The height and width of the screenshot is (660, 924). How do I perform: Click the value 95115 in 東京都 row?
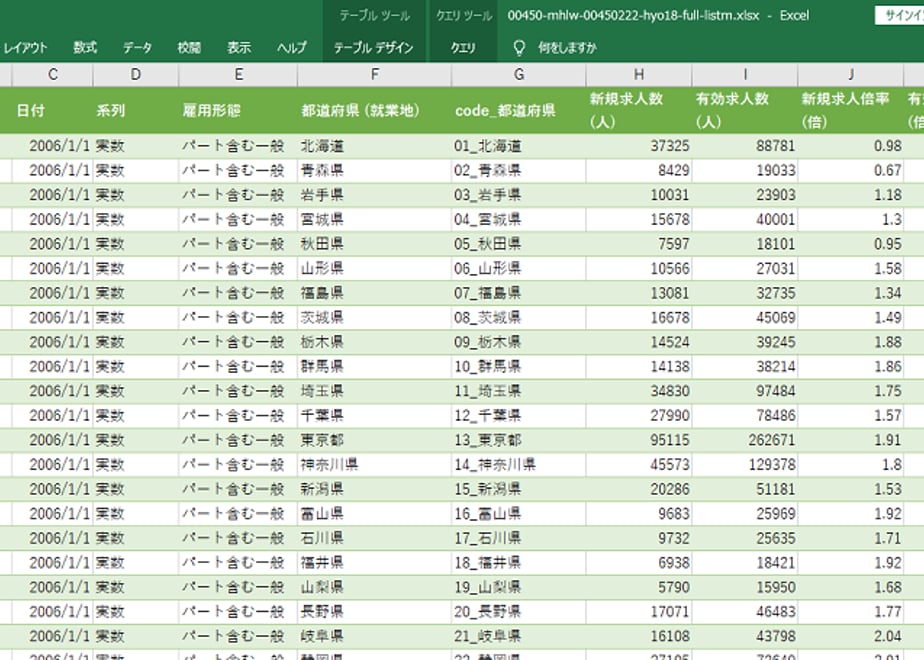point(639,440)
